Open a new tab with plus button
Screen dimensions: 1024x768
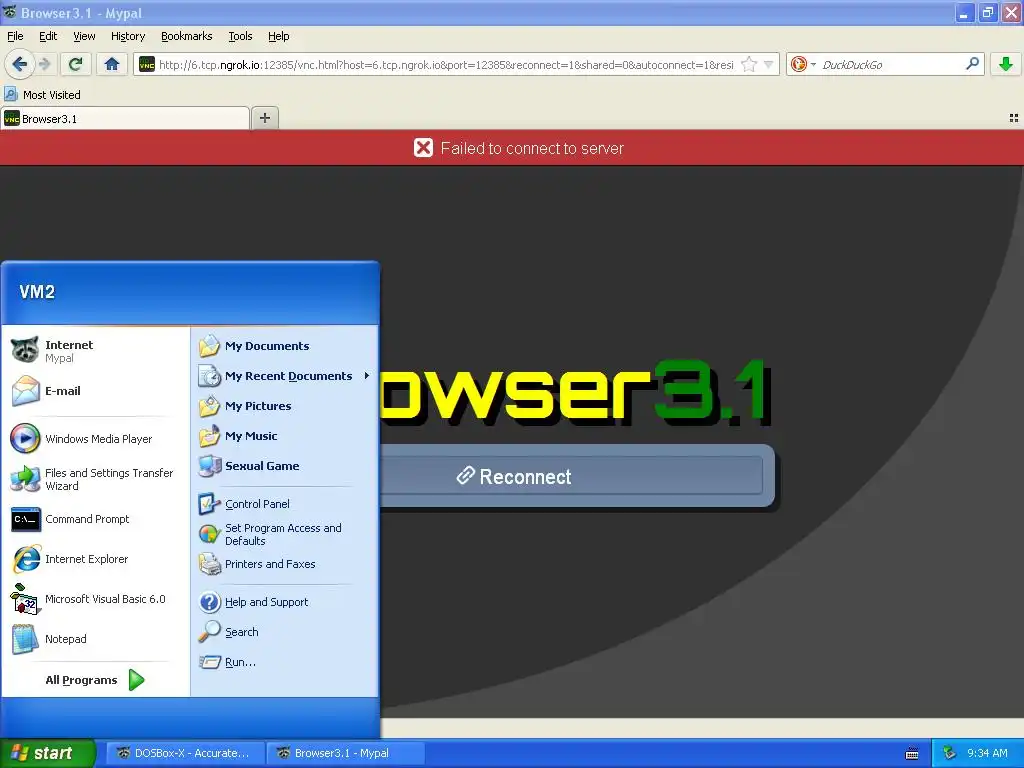264,118
